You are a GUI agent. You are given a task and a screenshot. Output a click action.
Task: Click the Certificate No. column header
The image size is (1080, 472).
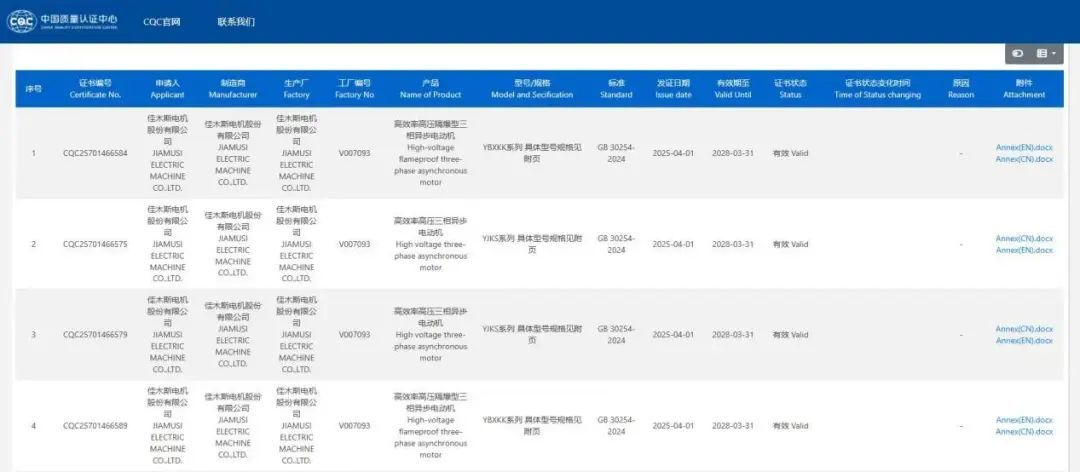pos(95,89)
